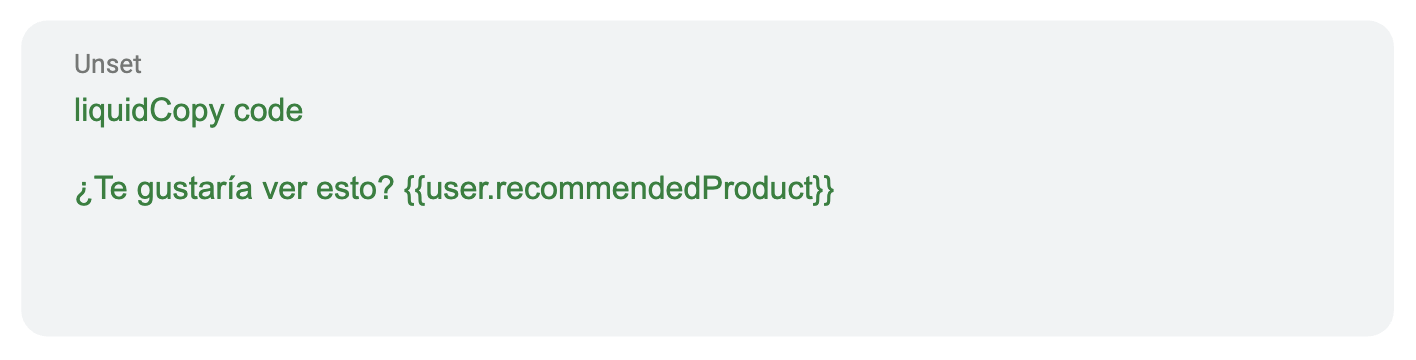Image resolution: width=1416 pixels, height=360 pixels.
Task: Click the closing }} braces
Action: click(823, 189)
